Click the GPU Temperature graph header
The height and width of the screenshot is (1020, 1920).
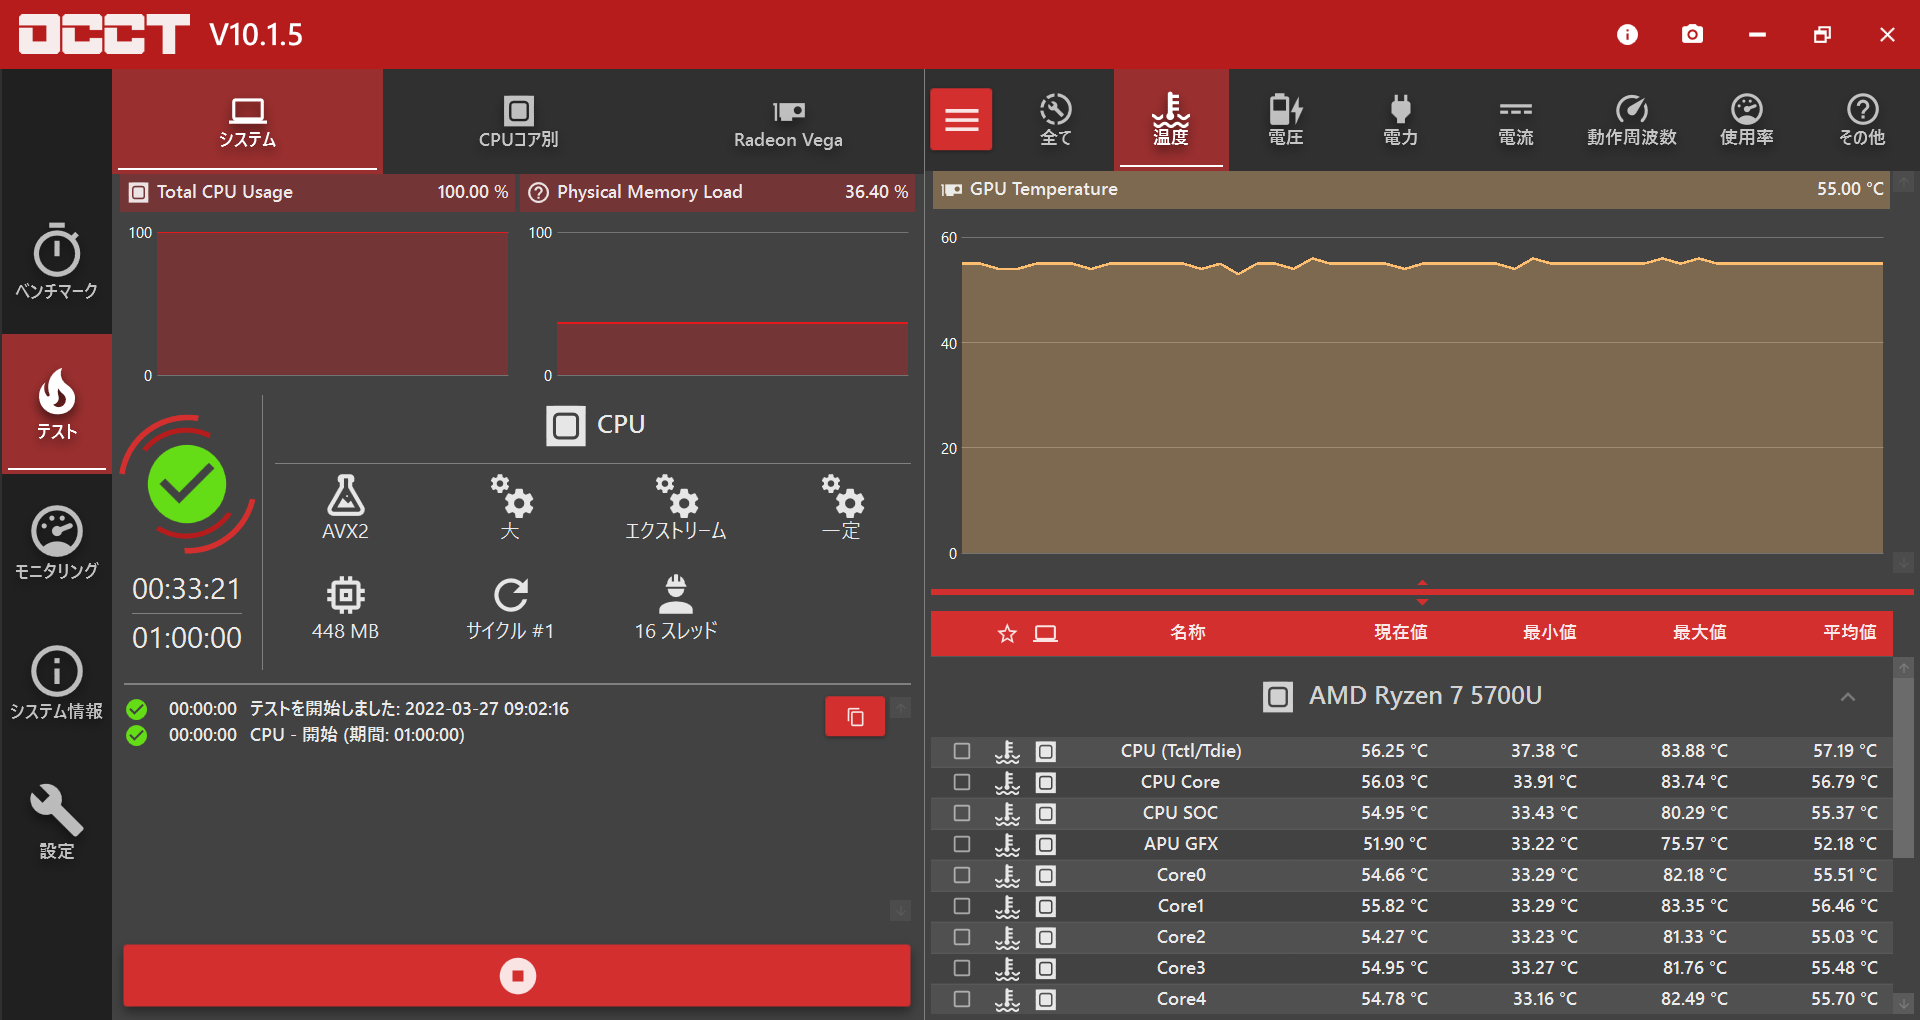pyautogui.click(x=1411, y=189)
